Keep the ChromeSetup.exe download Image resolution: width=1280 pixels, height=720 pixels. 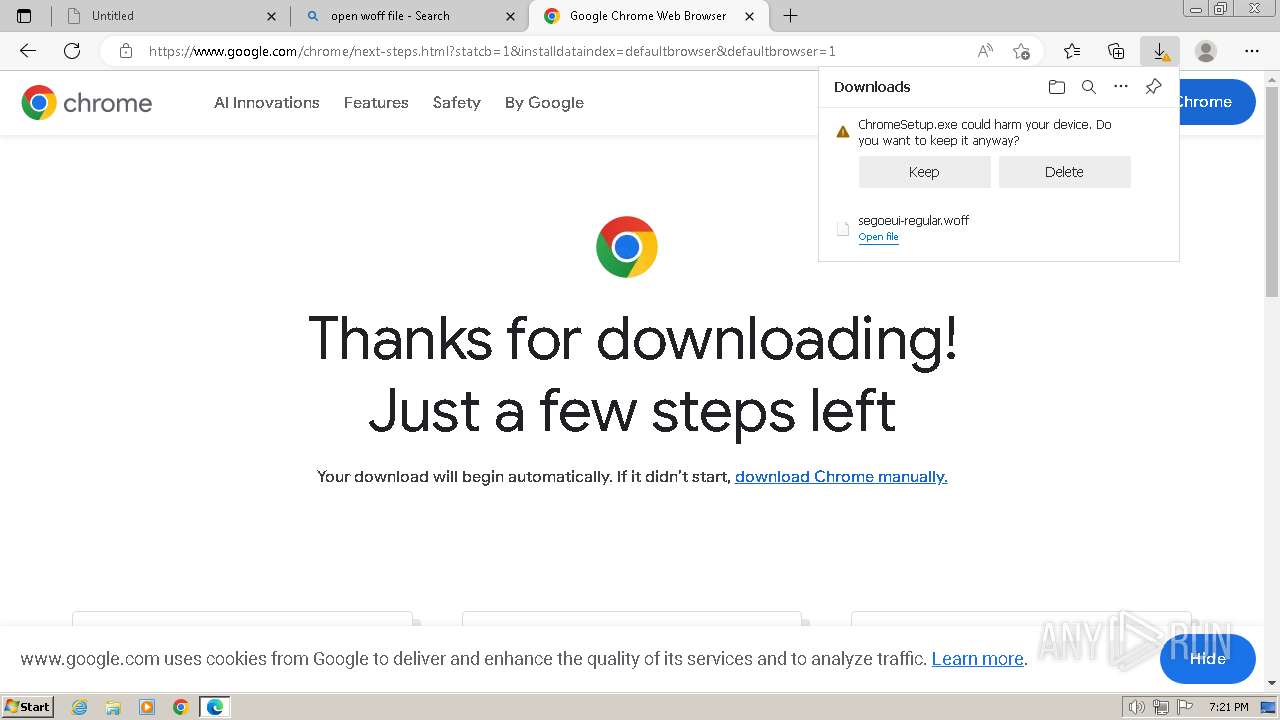tap(924, 172)
